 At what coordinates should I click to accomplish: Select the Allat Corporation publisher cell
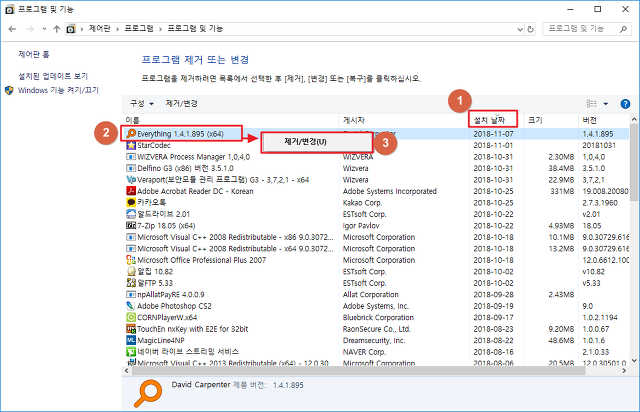[x=371, y=294]
